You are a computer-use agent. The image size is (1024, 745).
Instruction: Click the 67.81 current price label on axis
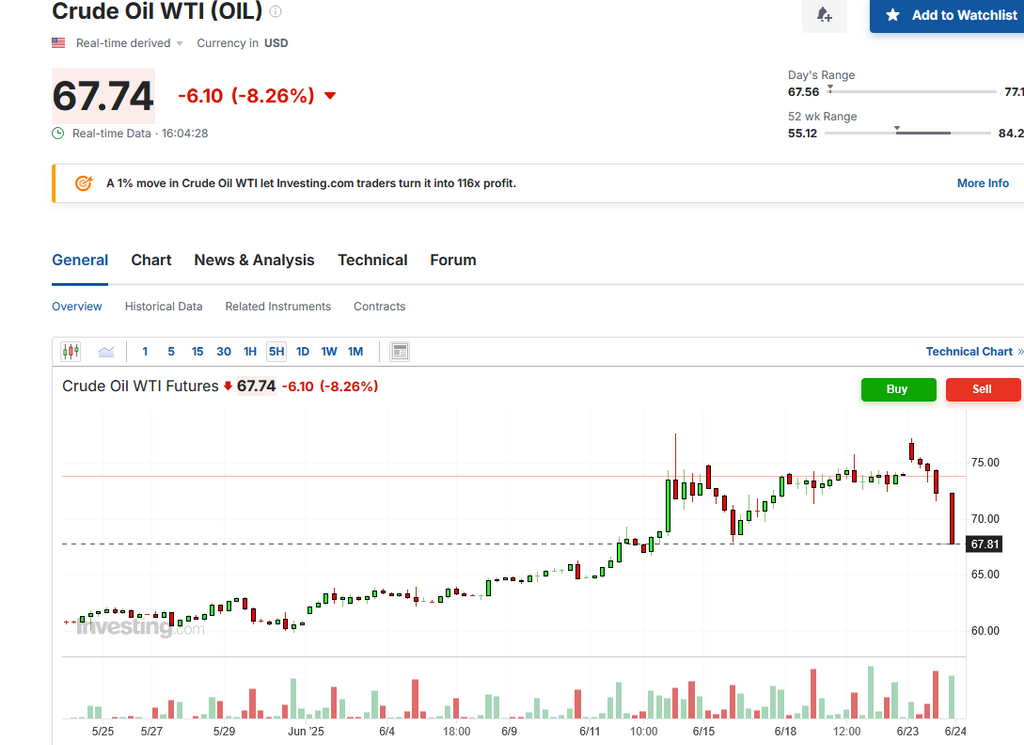click(x=985, y=545)
